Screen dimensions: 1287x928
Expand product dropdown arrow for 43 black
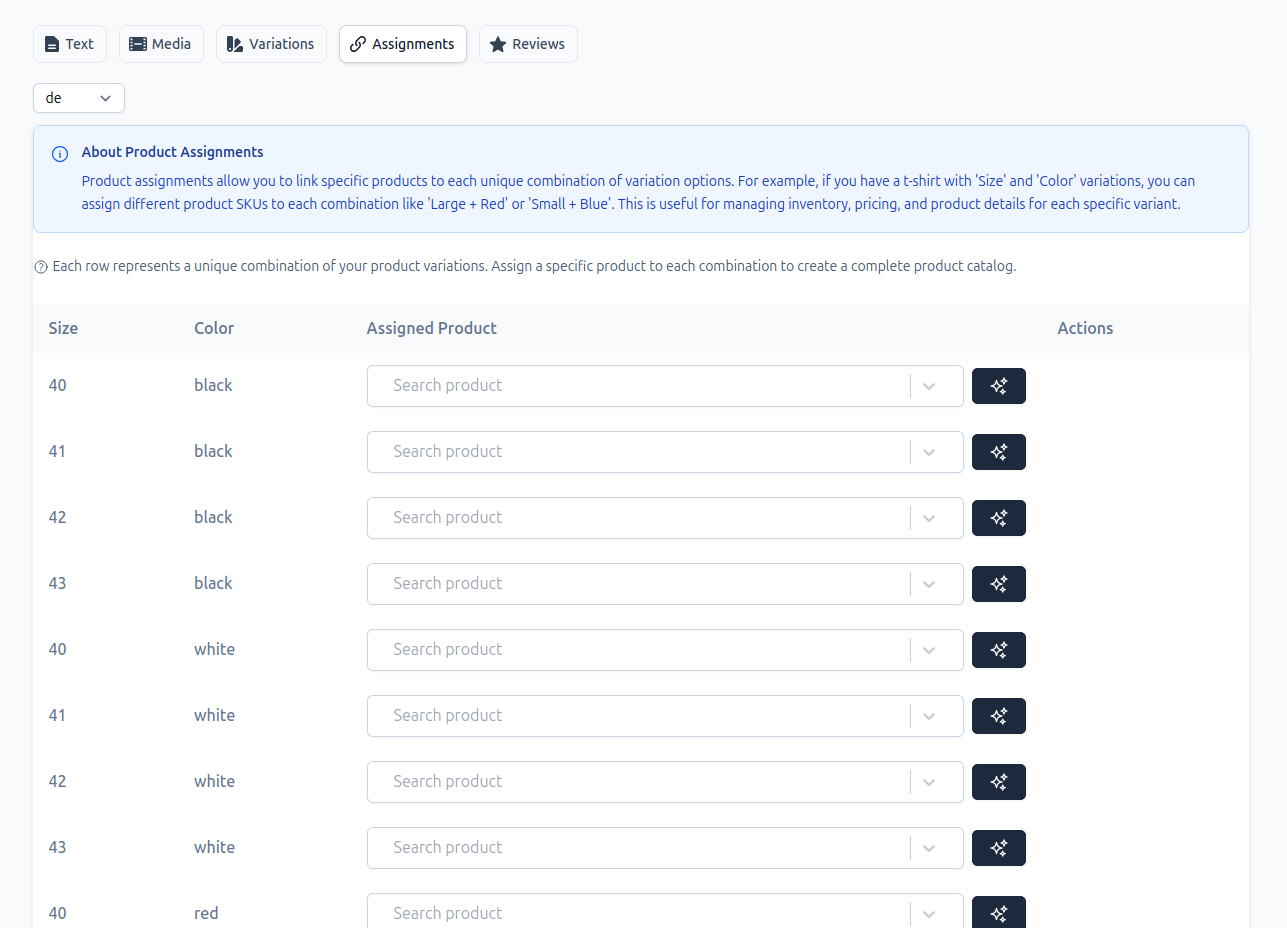[x=929, y=584]
